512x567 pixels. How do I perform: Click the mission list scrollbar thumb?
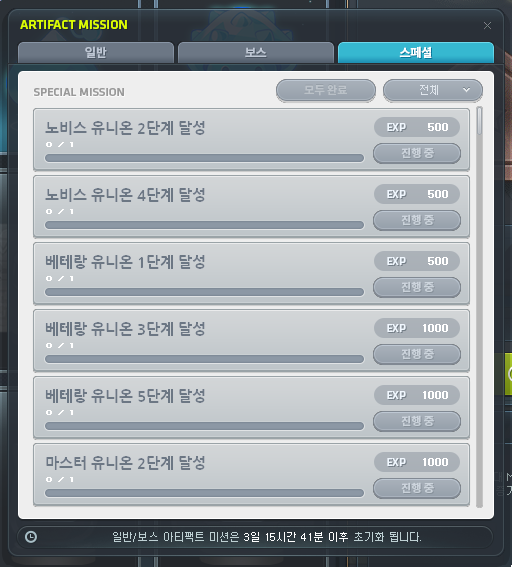[479, 121]
